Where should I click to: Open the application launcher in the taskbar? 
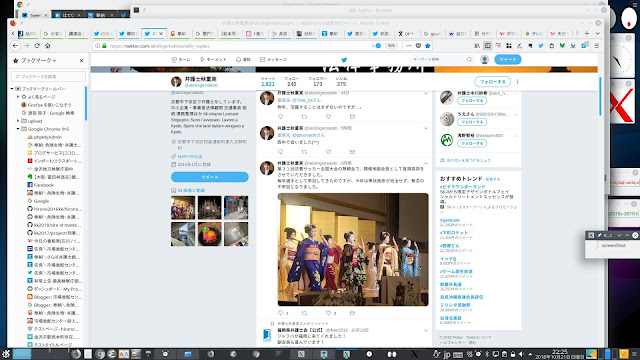tap(6, 354)
